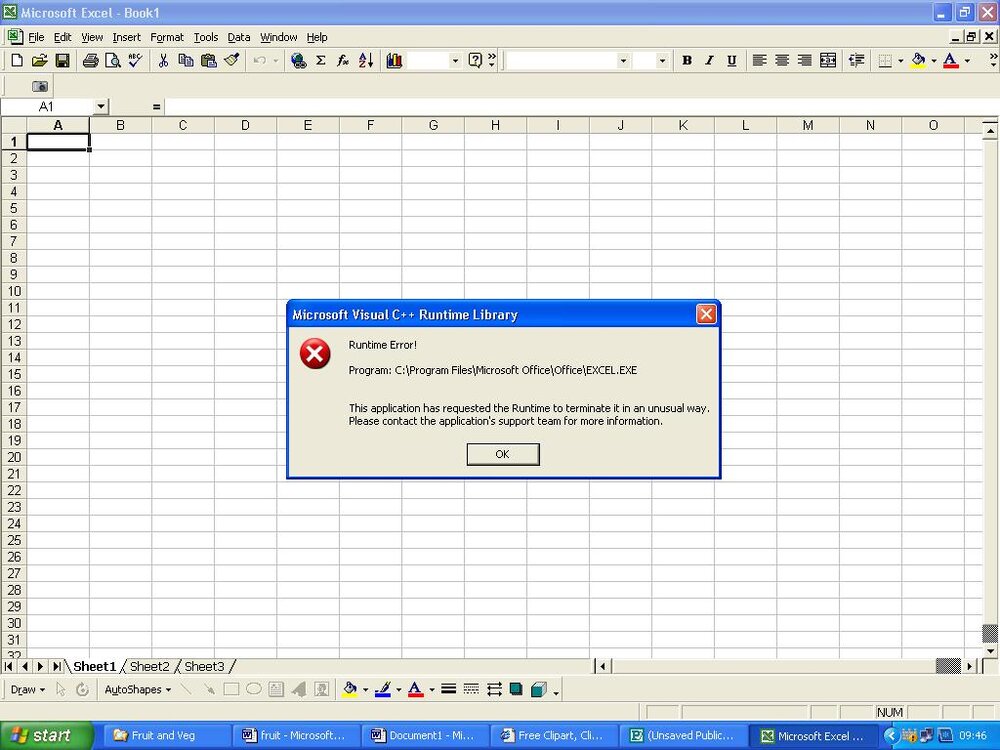Select Merge and Center icon
1000x750 pixels.
828,61
